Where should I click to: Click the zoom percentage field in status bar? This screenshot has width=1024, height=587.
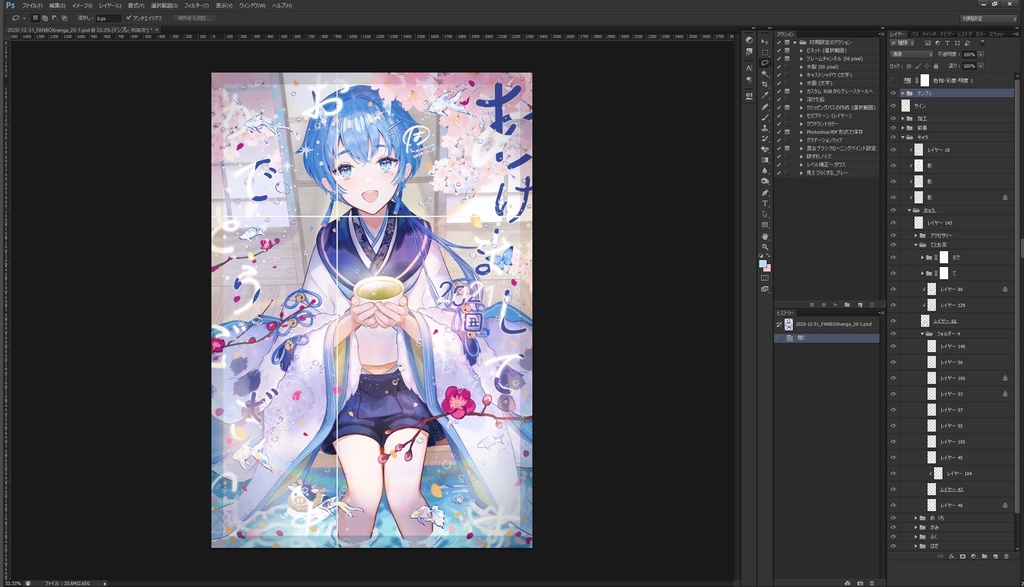(13, 583)
